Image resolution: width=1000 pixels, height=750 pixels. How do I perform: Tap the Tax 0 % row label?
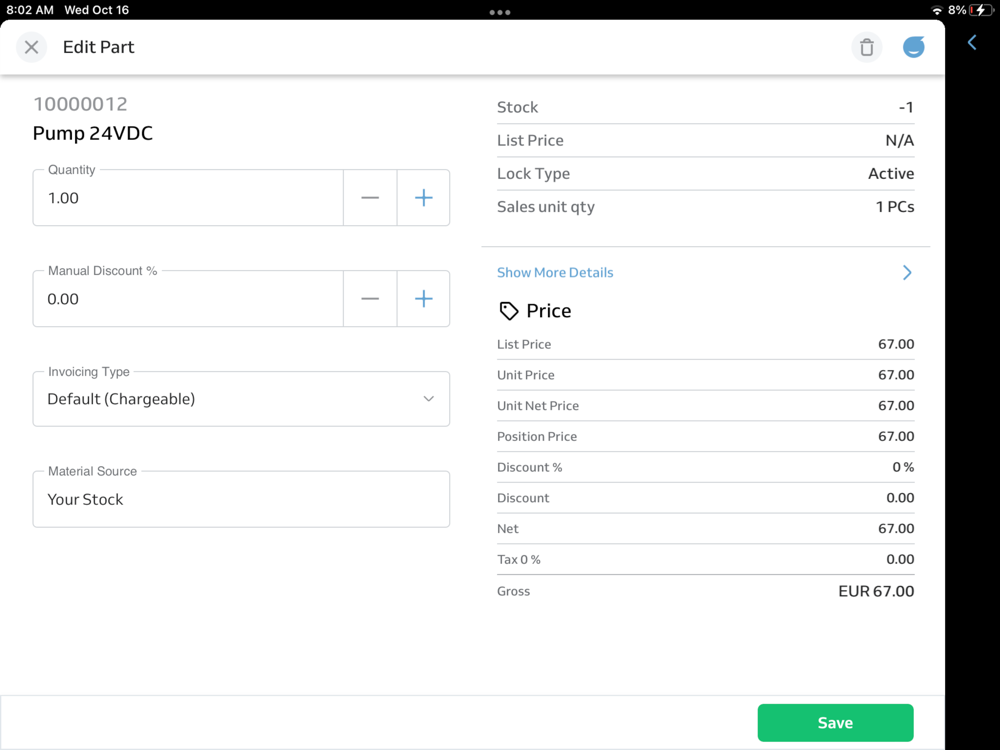point(518,559)
